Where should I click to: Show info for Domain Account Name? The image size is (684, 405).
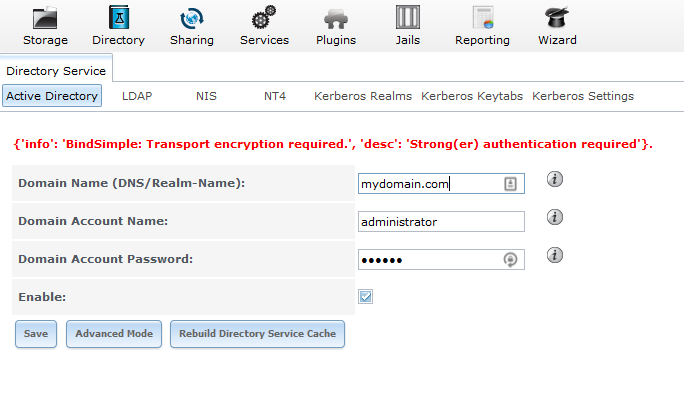[555, 217]
